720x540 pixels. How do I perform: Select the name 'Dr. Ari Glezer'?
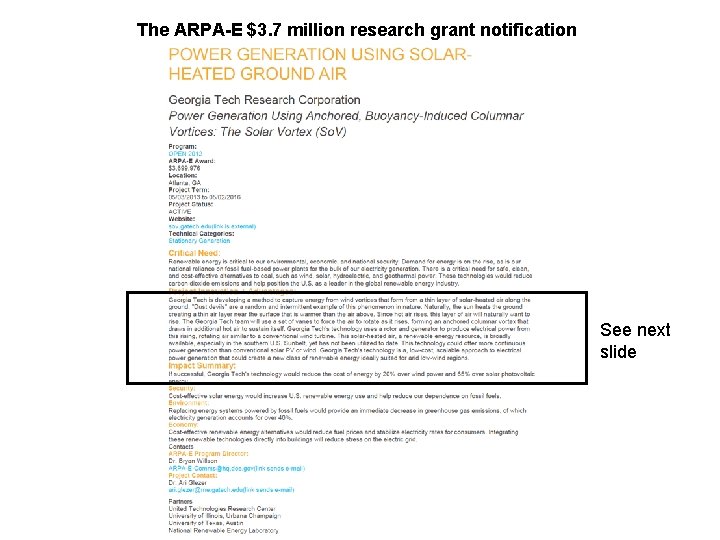tap(188, 483)
